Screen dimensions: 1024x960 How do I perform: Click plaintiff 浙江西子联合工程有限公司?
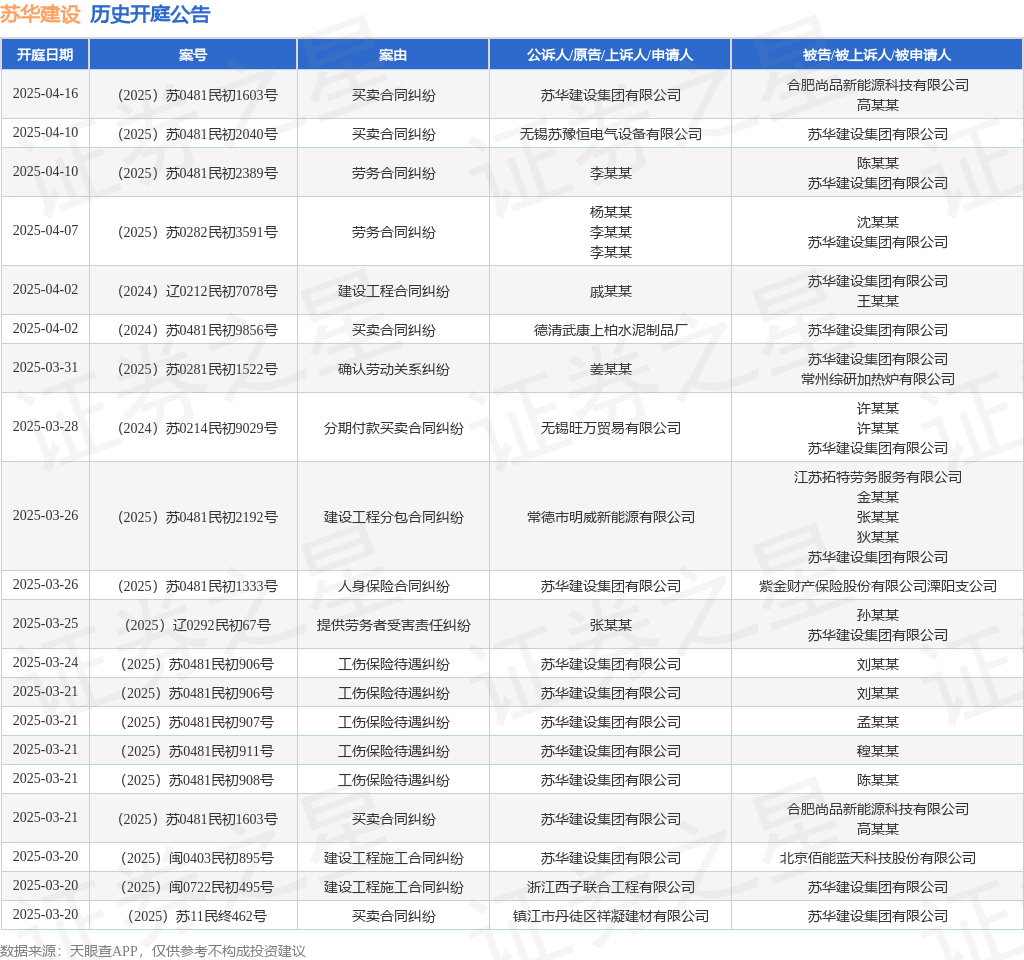point(611,888)
